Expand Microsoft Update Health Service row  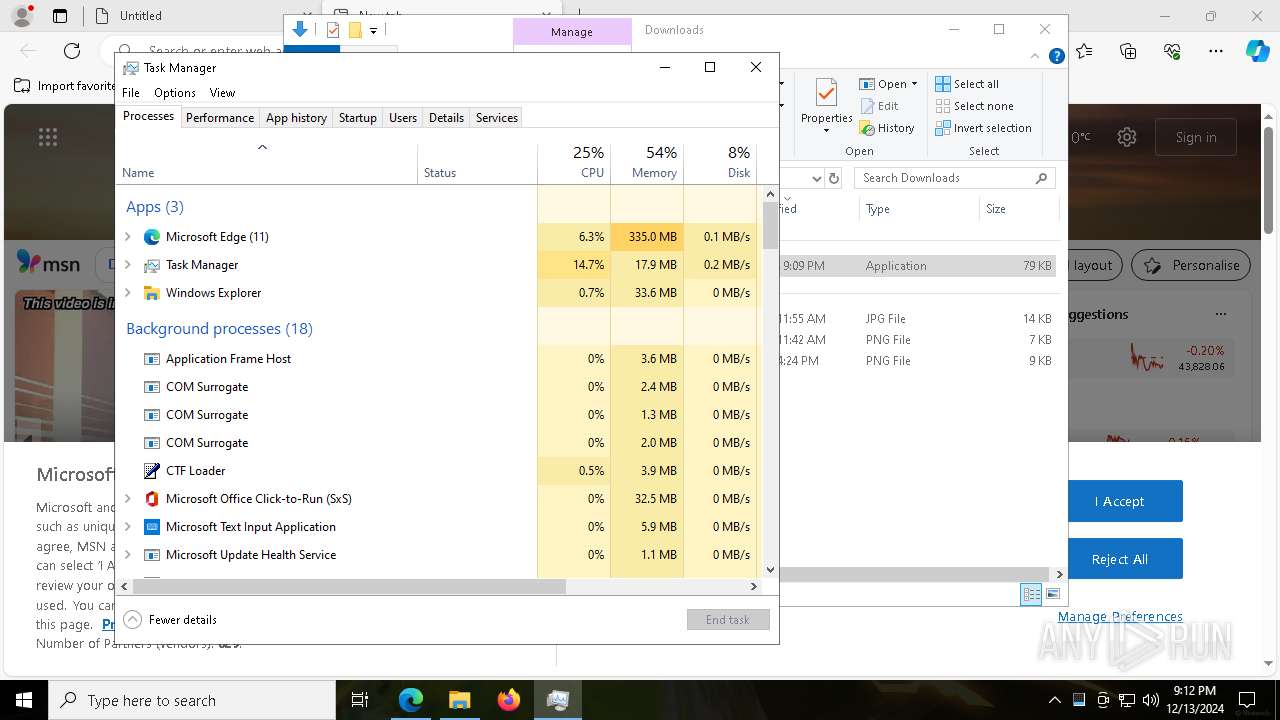tap(127, 555)
